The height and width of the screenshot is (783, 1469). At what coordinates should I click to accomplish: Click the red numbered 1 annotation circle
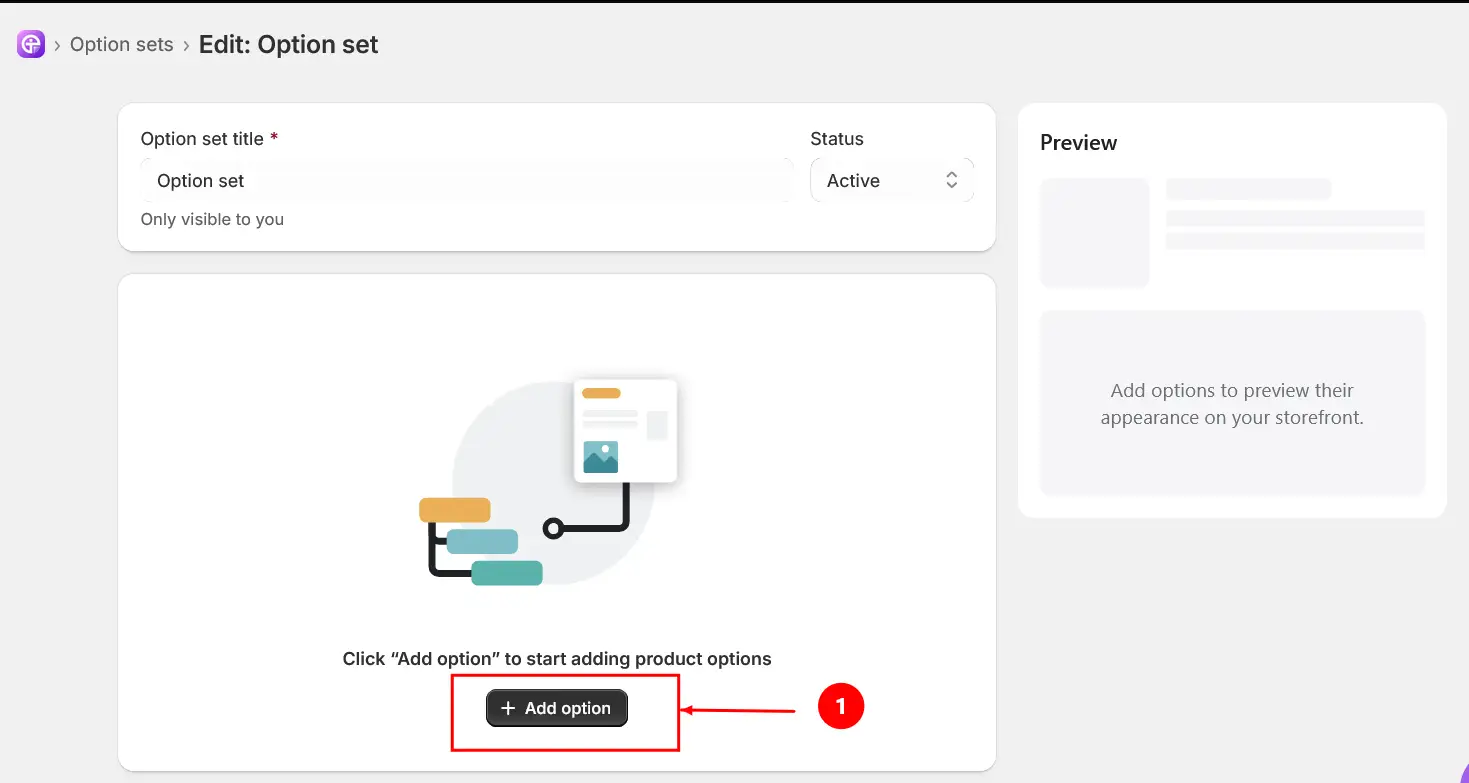[x=841, y=706]
